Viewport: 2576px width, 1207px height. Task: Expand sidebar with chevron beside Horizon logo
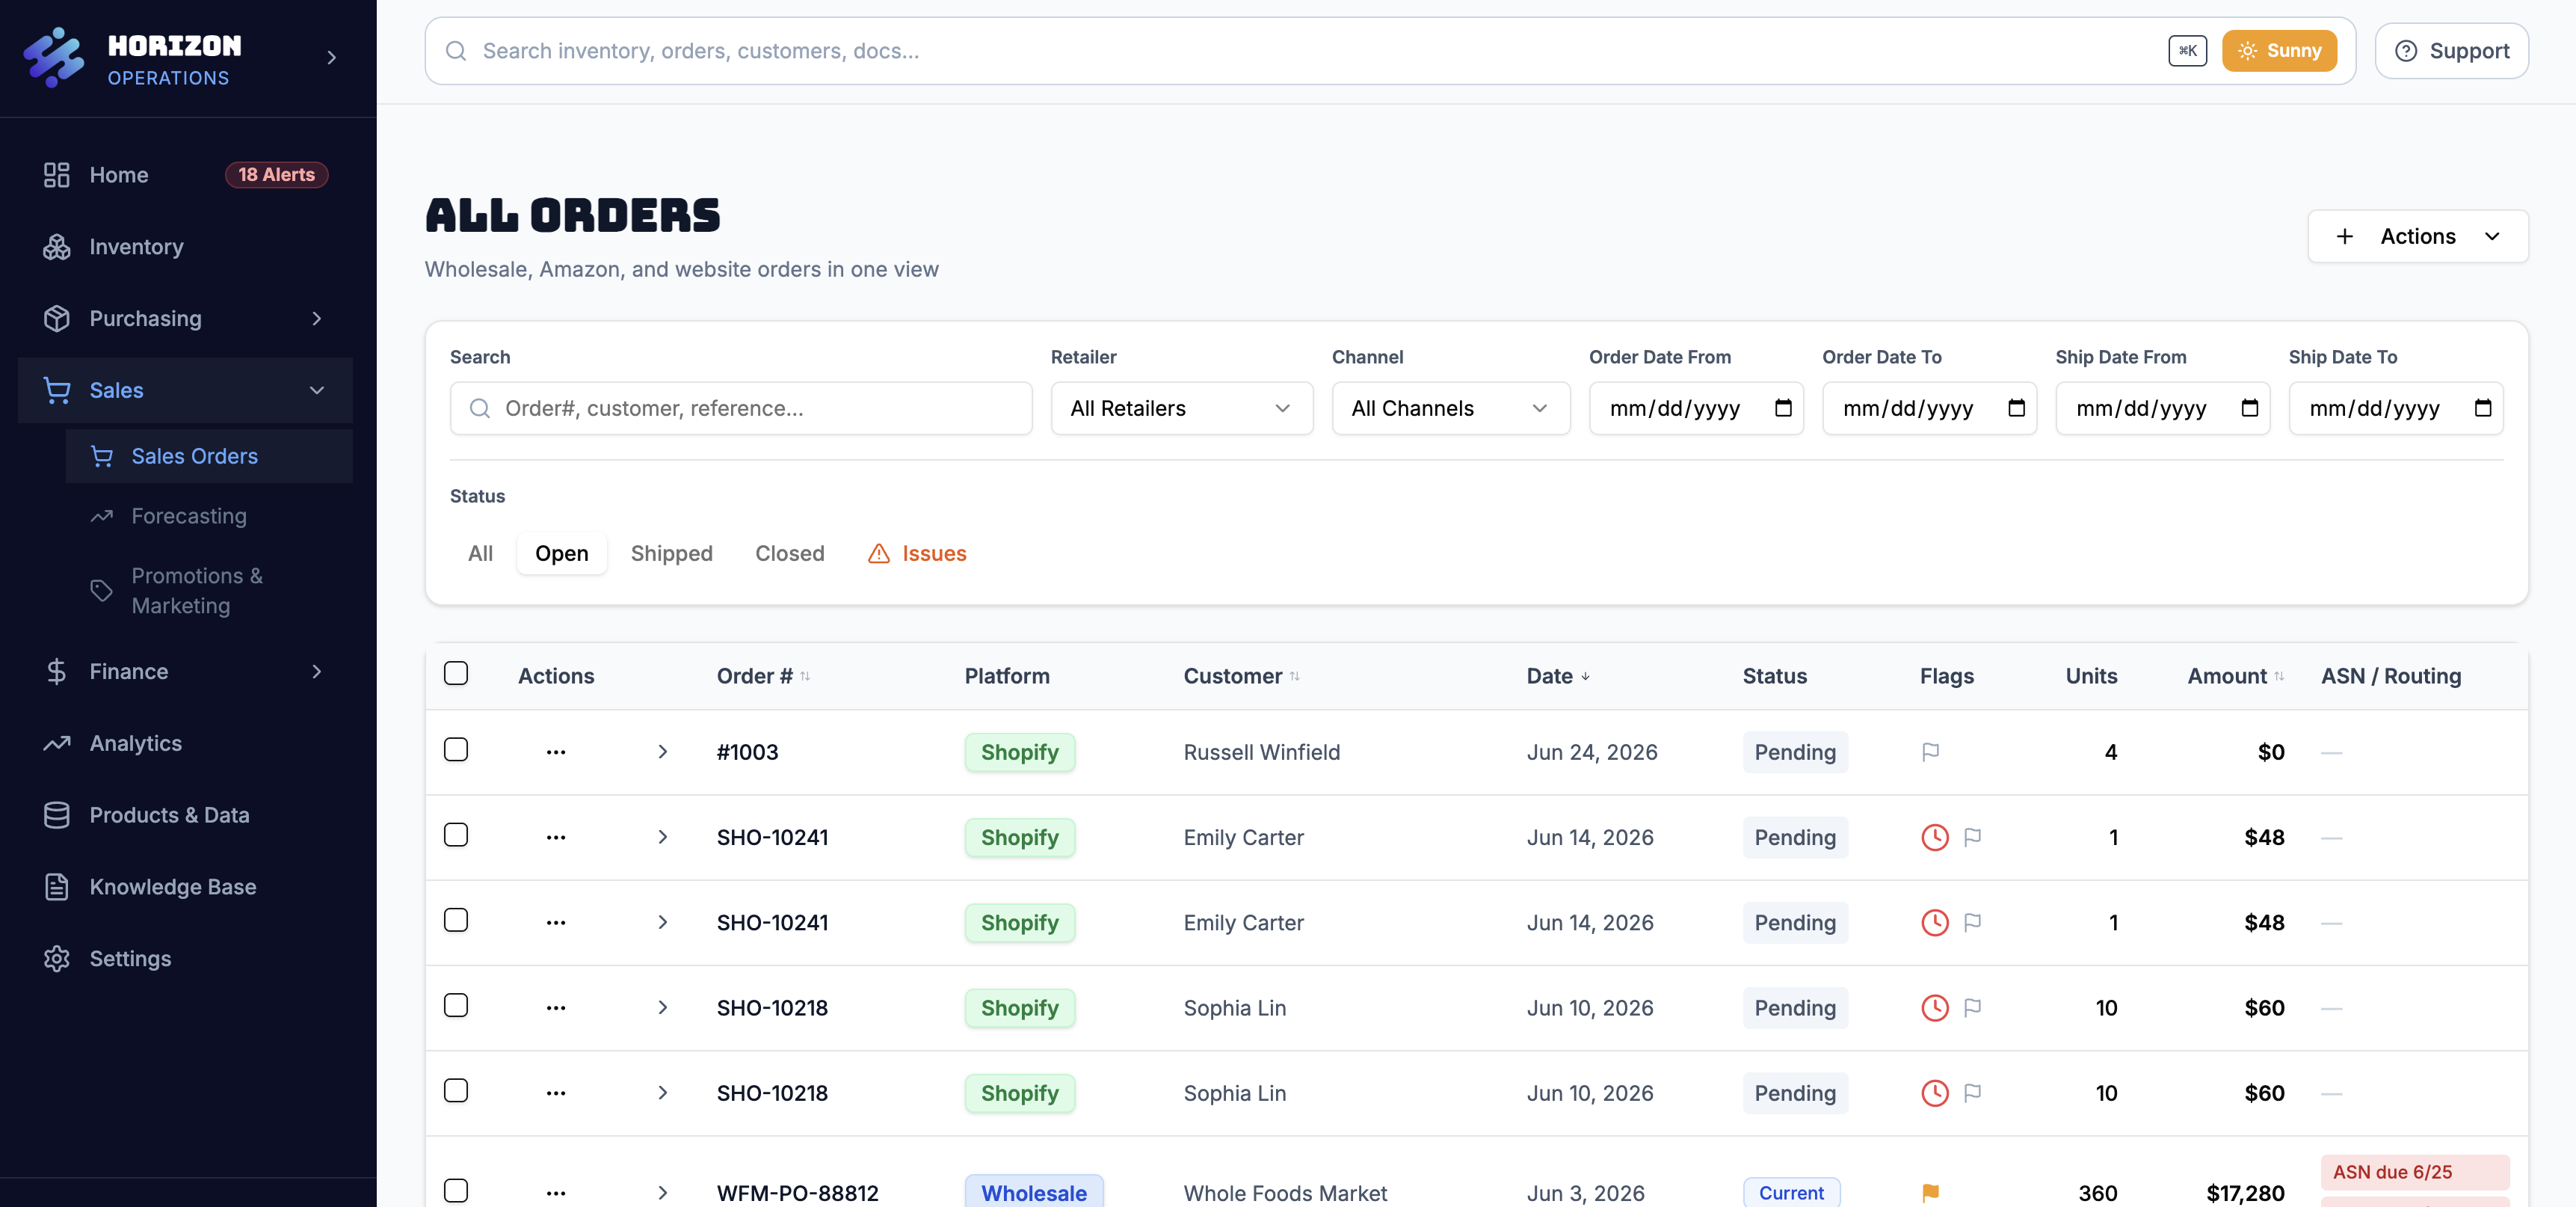[332, 58]
